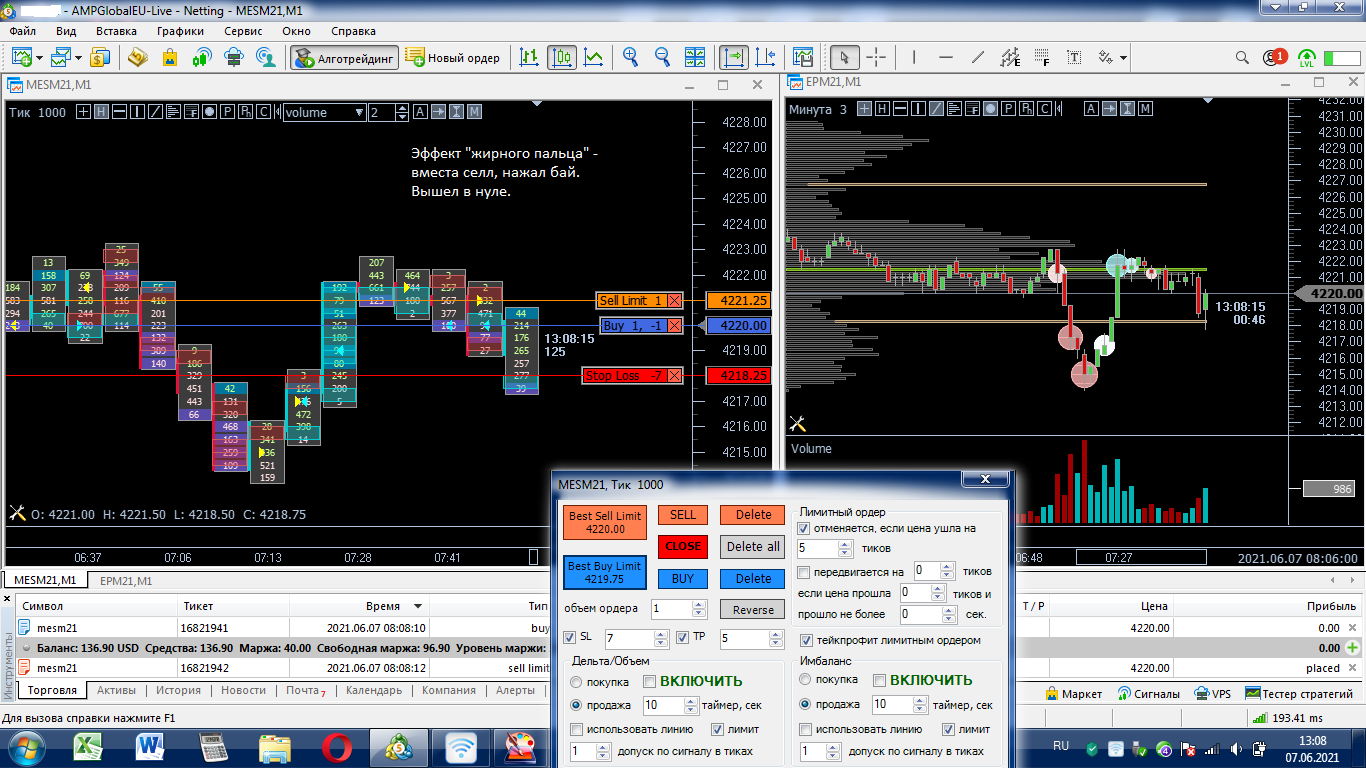Toggle chart shift from the right border

pos(766,58)
